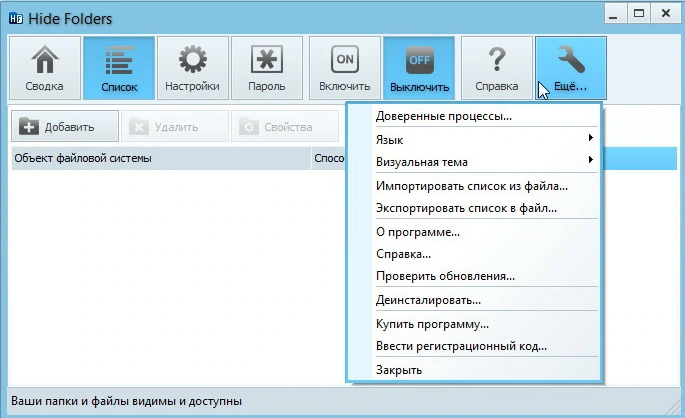
Task: Click Объект файловой системы column header
Action: [161, 158]
